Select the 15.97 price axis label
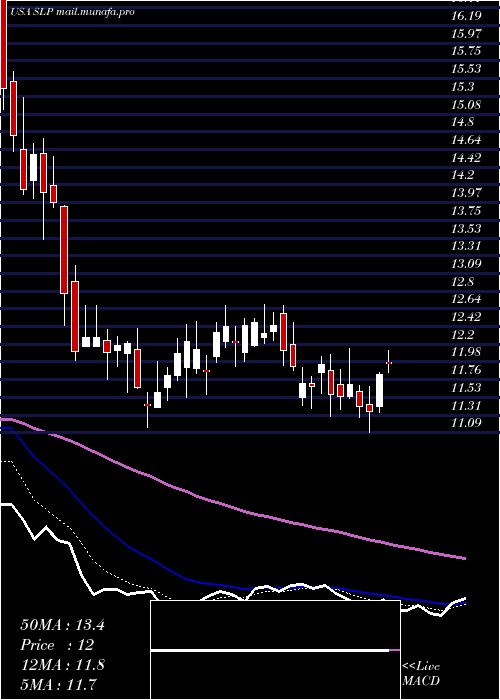 (466, 33)
